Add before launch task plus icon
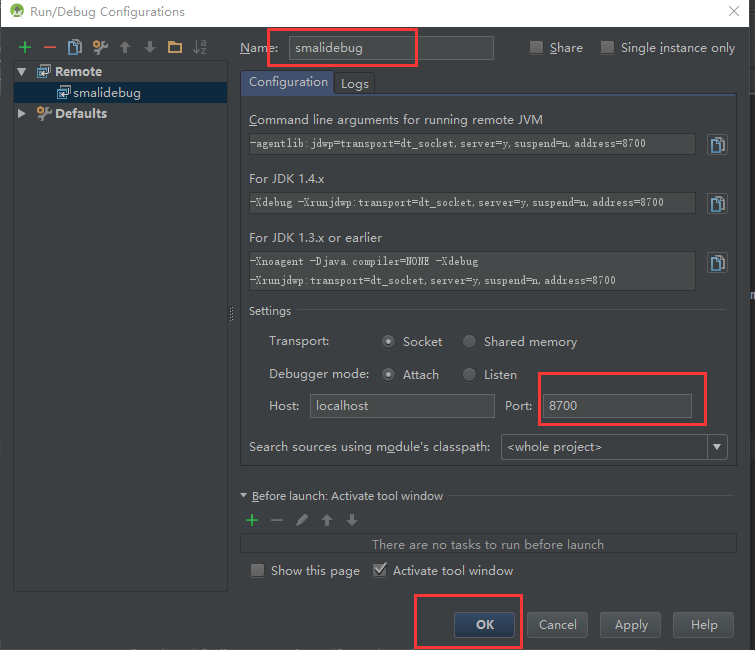 [252, 520]
